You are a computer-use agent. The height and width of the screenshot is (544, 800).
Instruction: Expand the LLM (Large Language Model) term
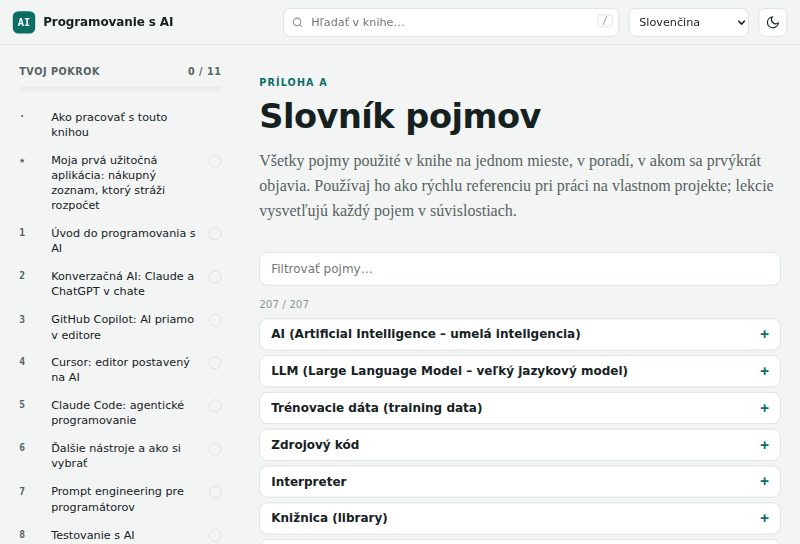[519, 371]
